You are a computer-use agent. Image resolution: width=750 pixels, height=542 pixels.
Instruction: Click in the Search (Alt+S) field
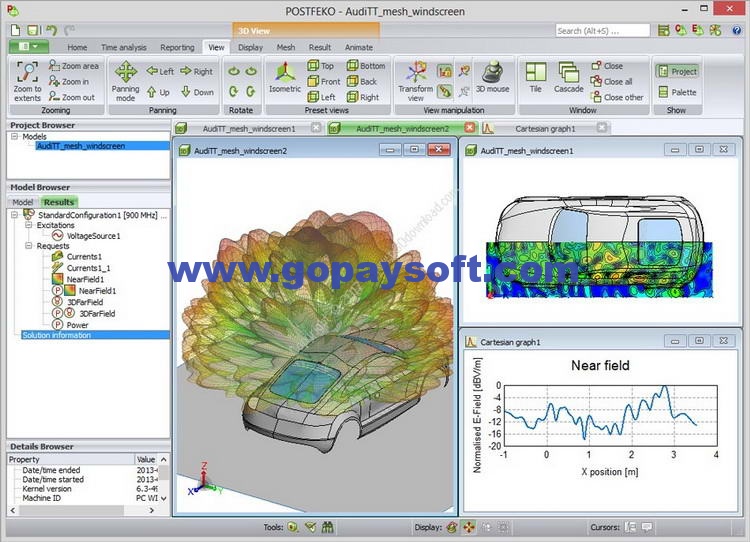(603, 31)
